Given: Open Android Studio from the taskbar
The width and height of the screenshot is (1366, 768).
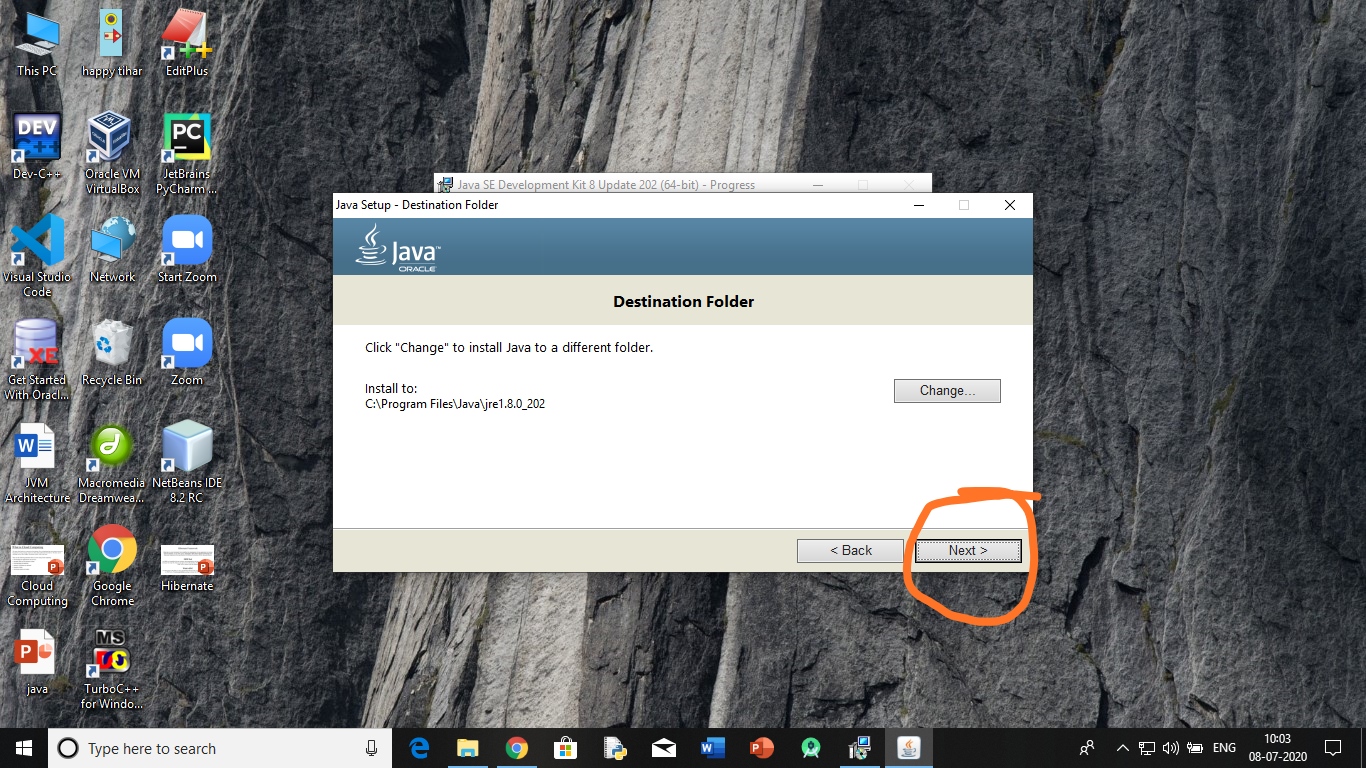Looking at the screenshot, I should point(810,748).
